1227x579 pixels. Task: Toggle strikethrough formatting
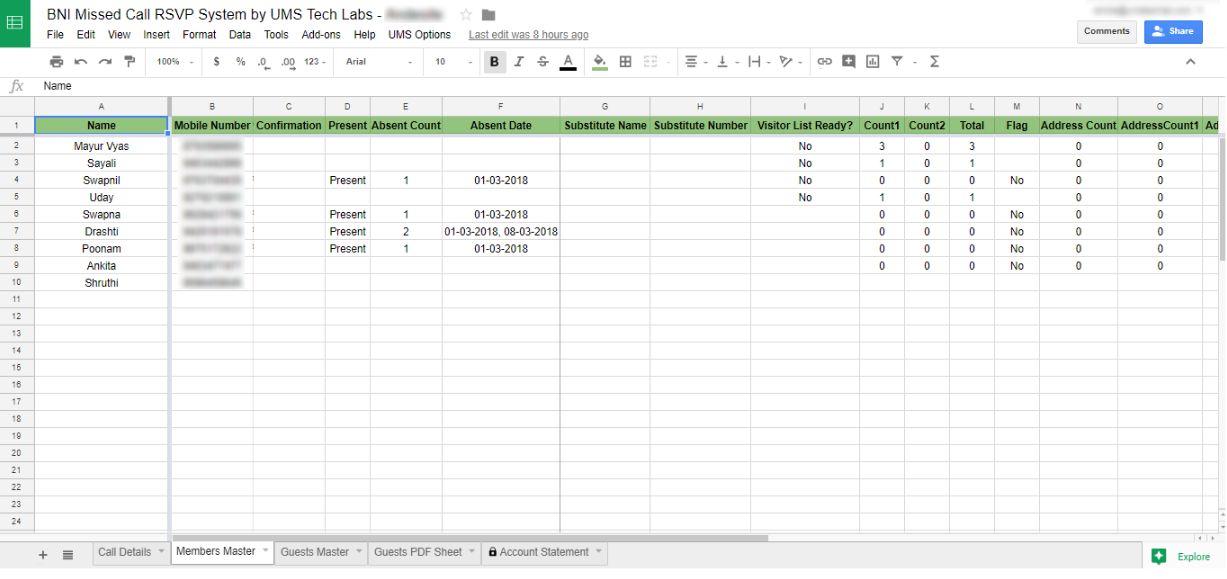[543, 62]
